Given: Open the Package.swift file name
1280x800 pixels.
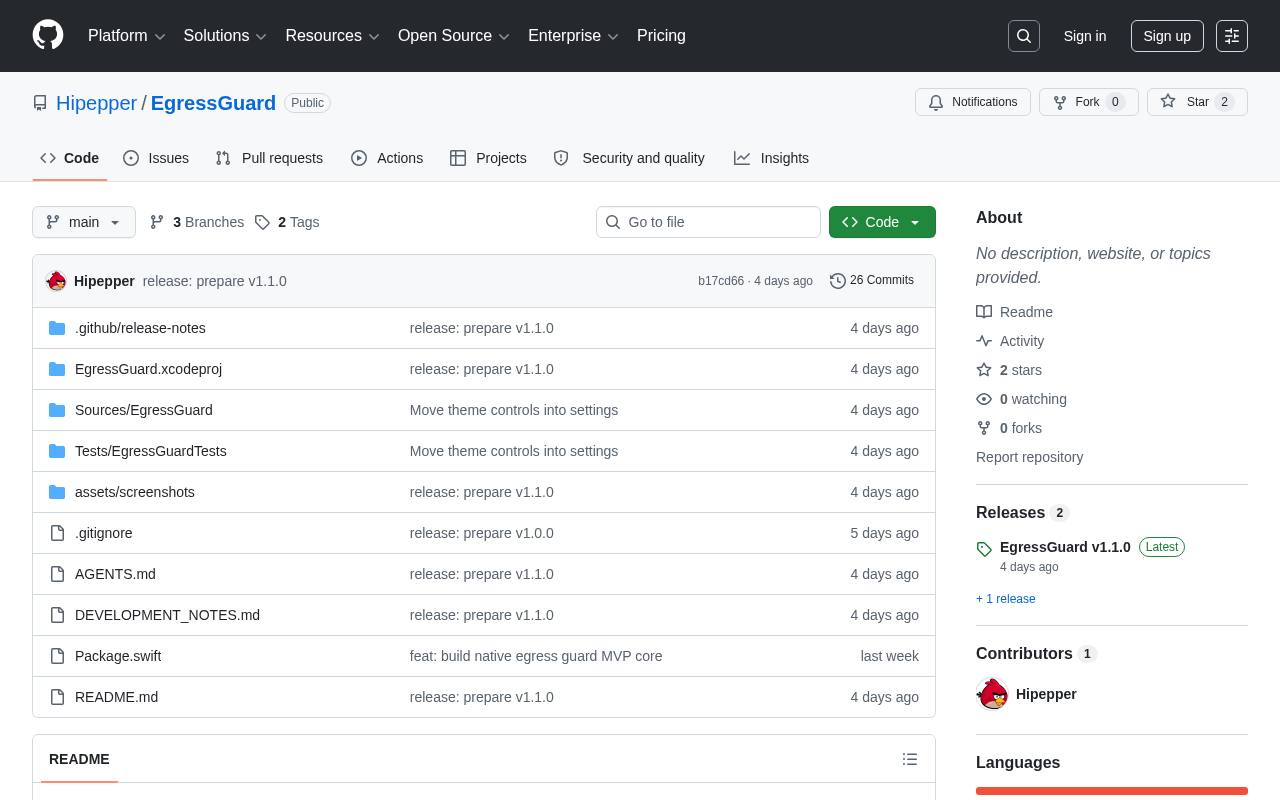Looking at the screenshot, I should [118, 656].
